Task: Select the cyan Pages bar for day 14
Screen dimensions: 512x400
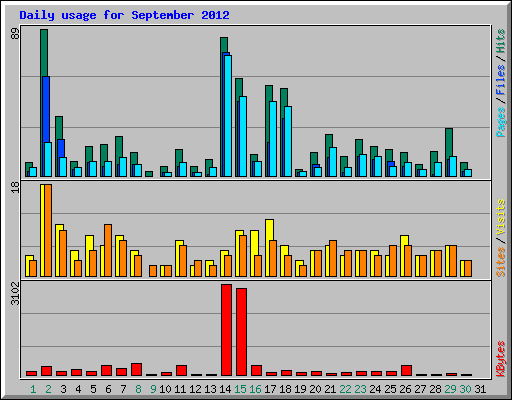Action: click(228, 116)
